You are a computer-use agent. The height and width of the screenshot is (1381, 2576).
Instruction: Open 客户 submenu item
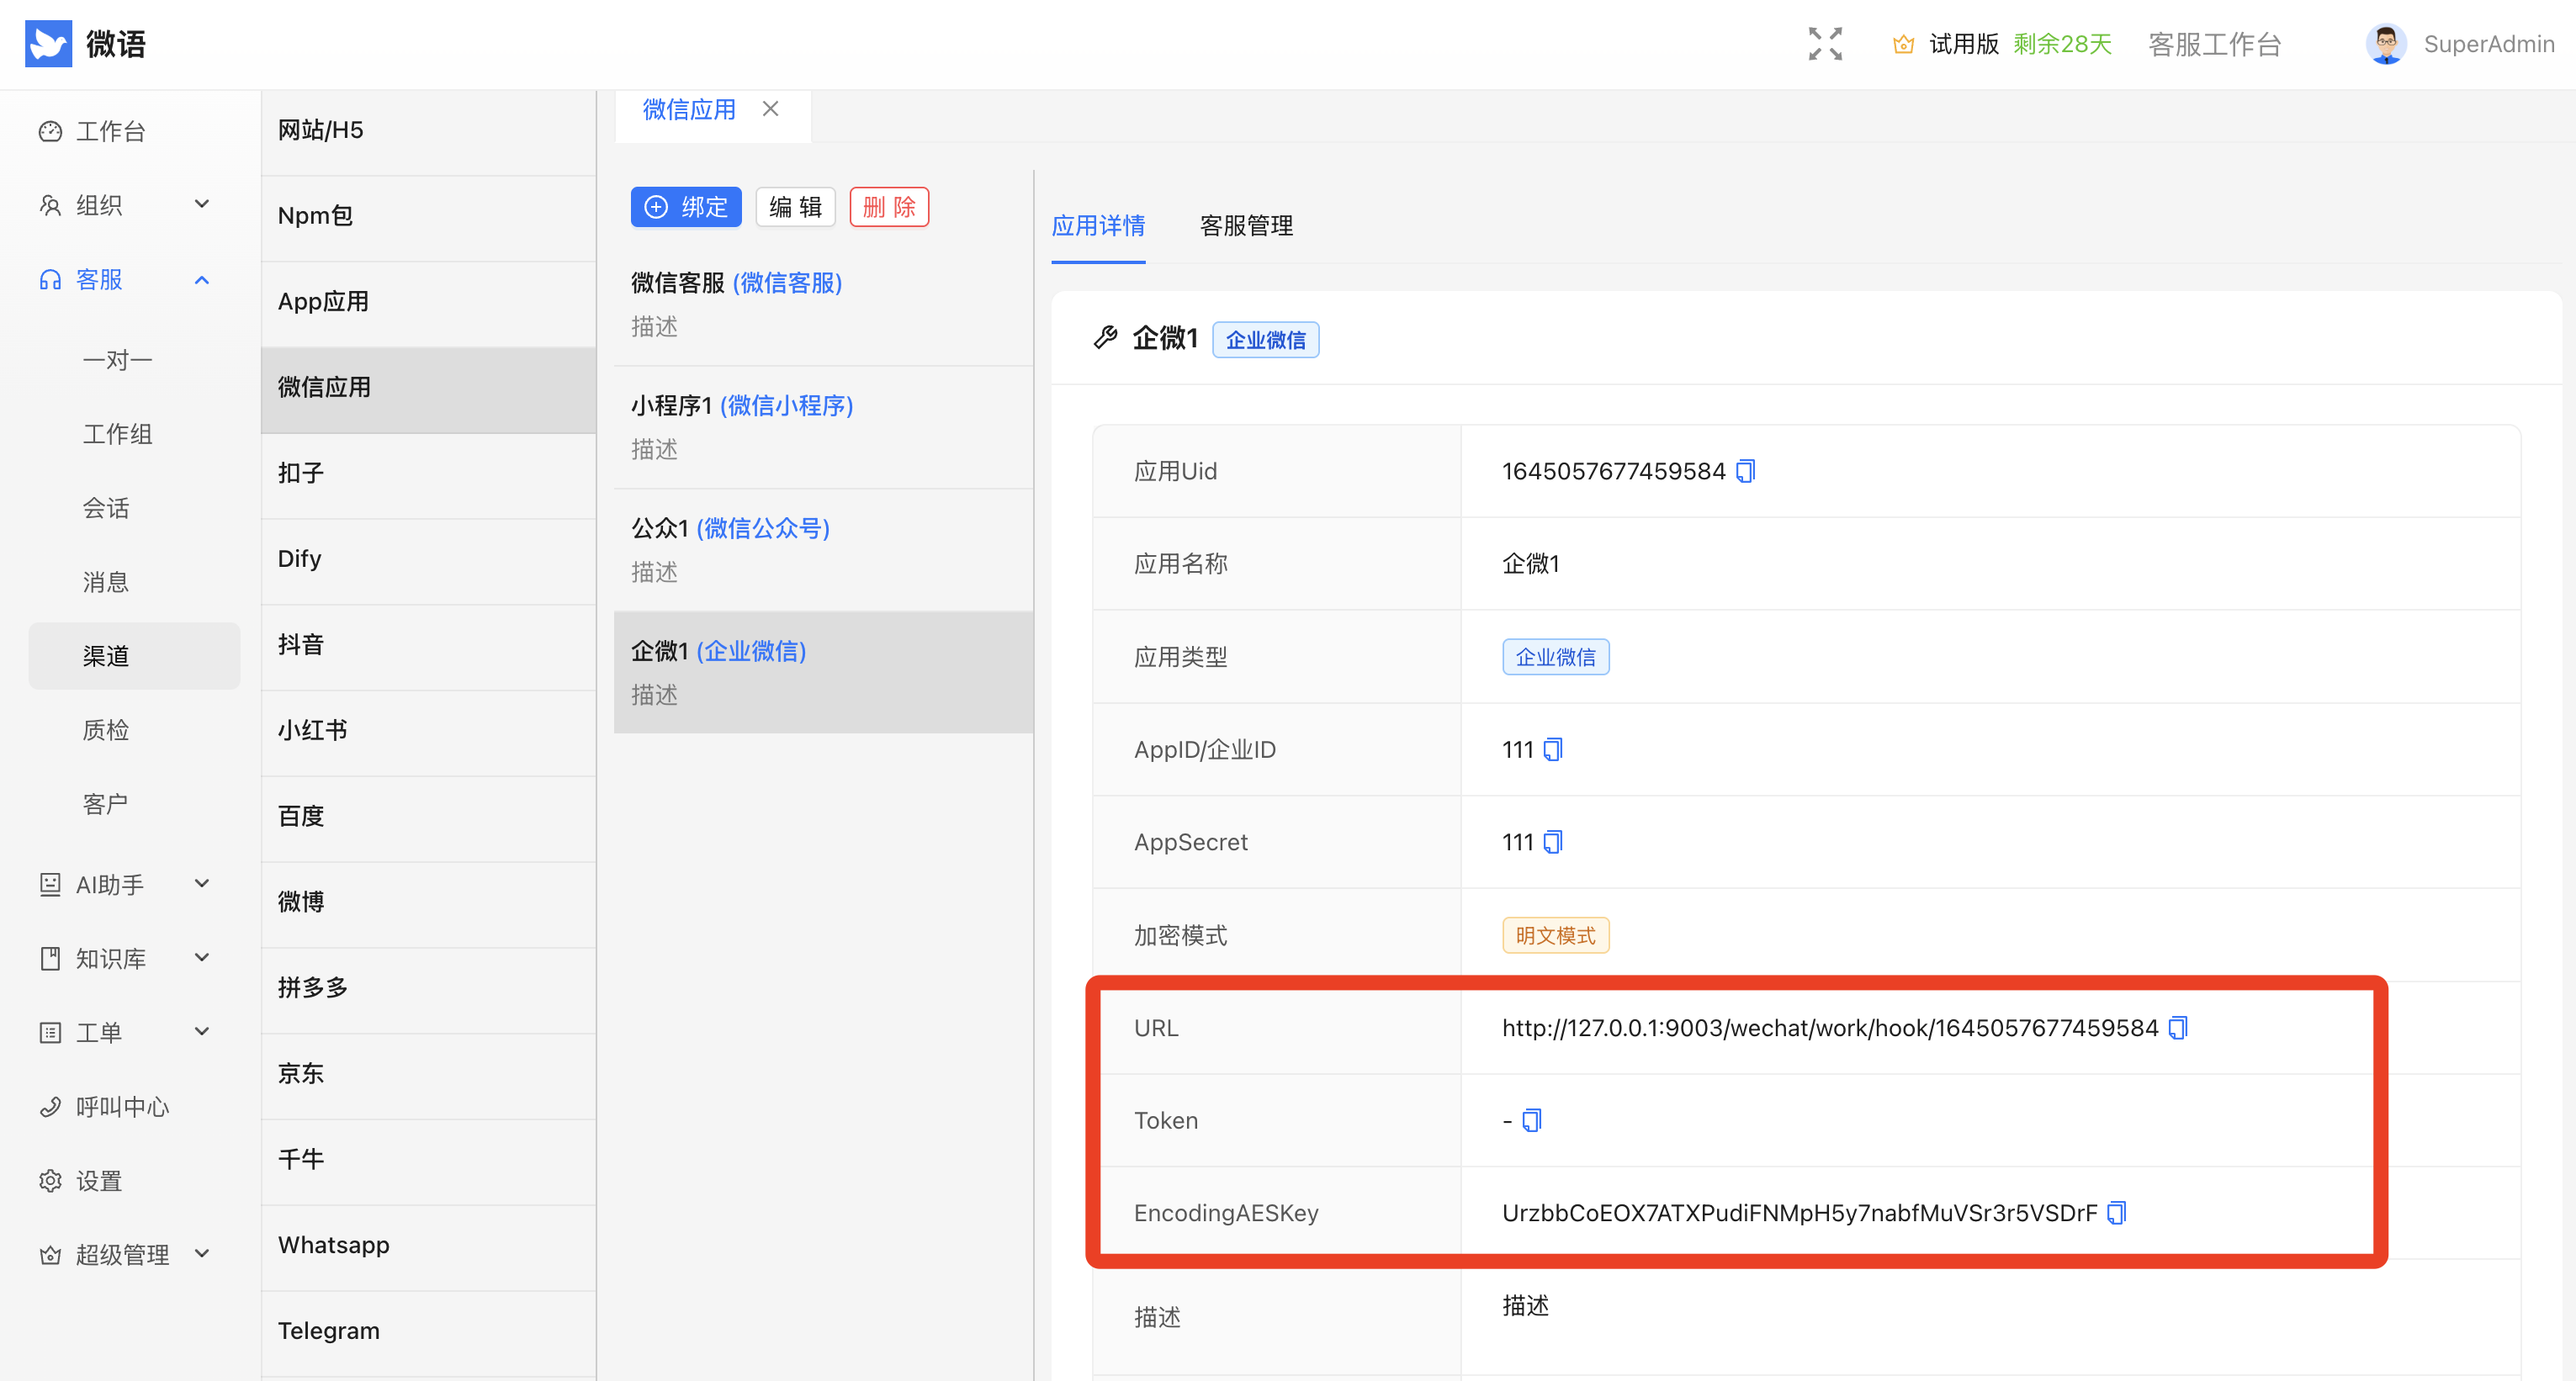tap(106, 804)
